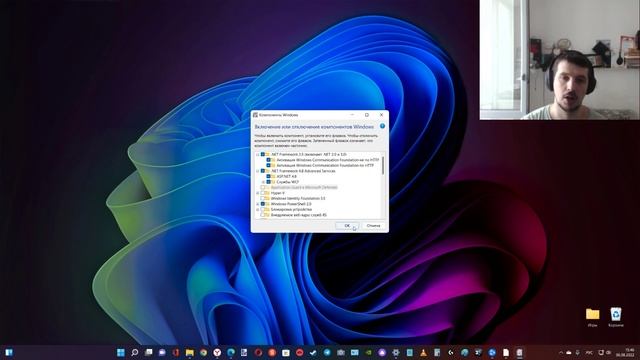Toggle WCF HTTP Activation checkbox
This screenshot has width=640, height=360.
point(268,165)
